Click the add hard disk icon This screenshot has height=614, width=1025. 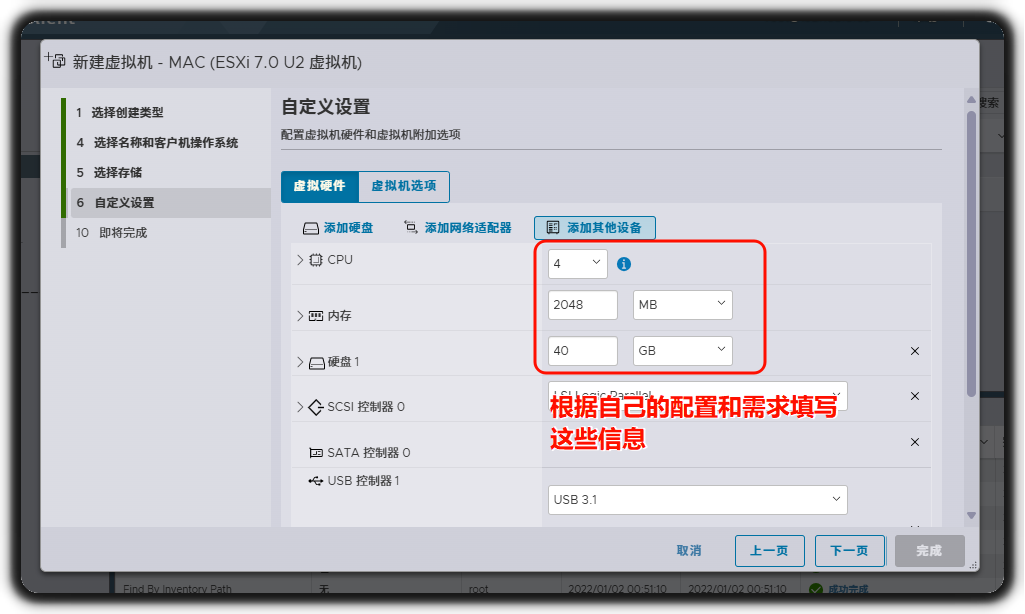[x=311, y=228]
